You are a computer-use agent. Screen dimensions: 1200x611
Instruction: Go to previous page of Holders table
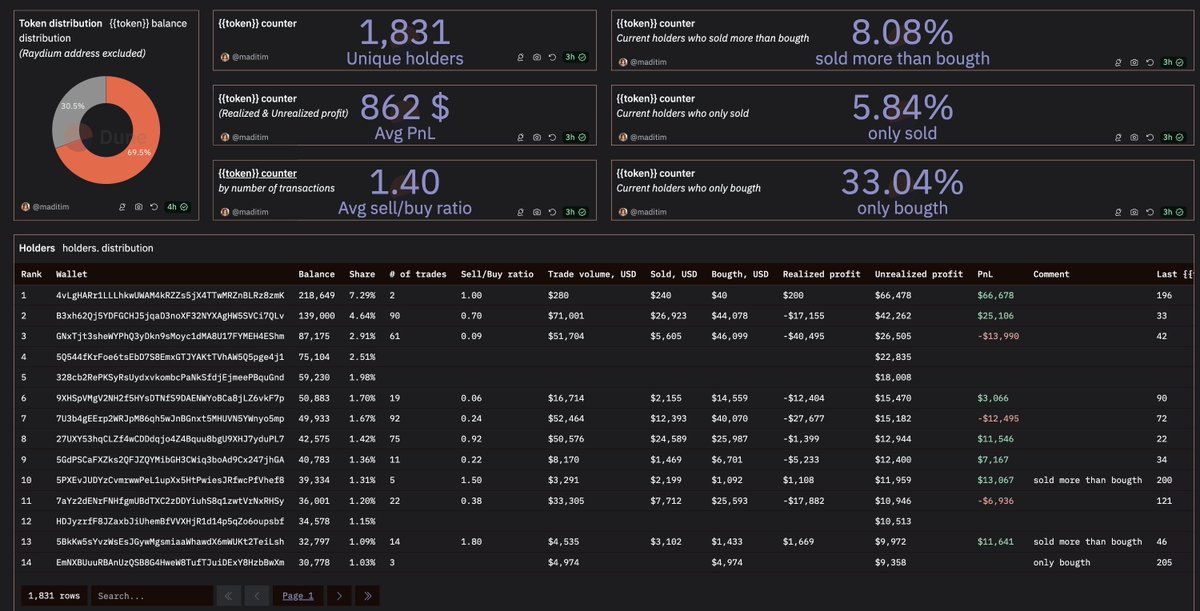[x=257, y=596]
